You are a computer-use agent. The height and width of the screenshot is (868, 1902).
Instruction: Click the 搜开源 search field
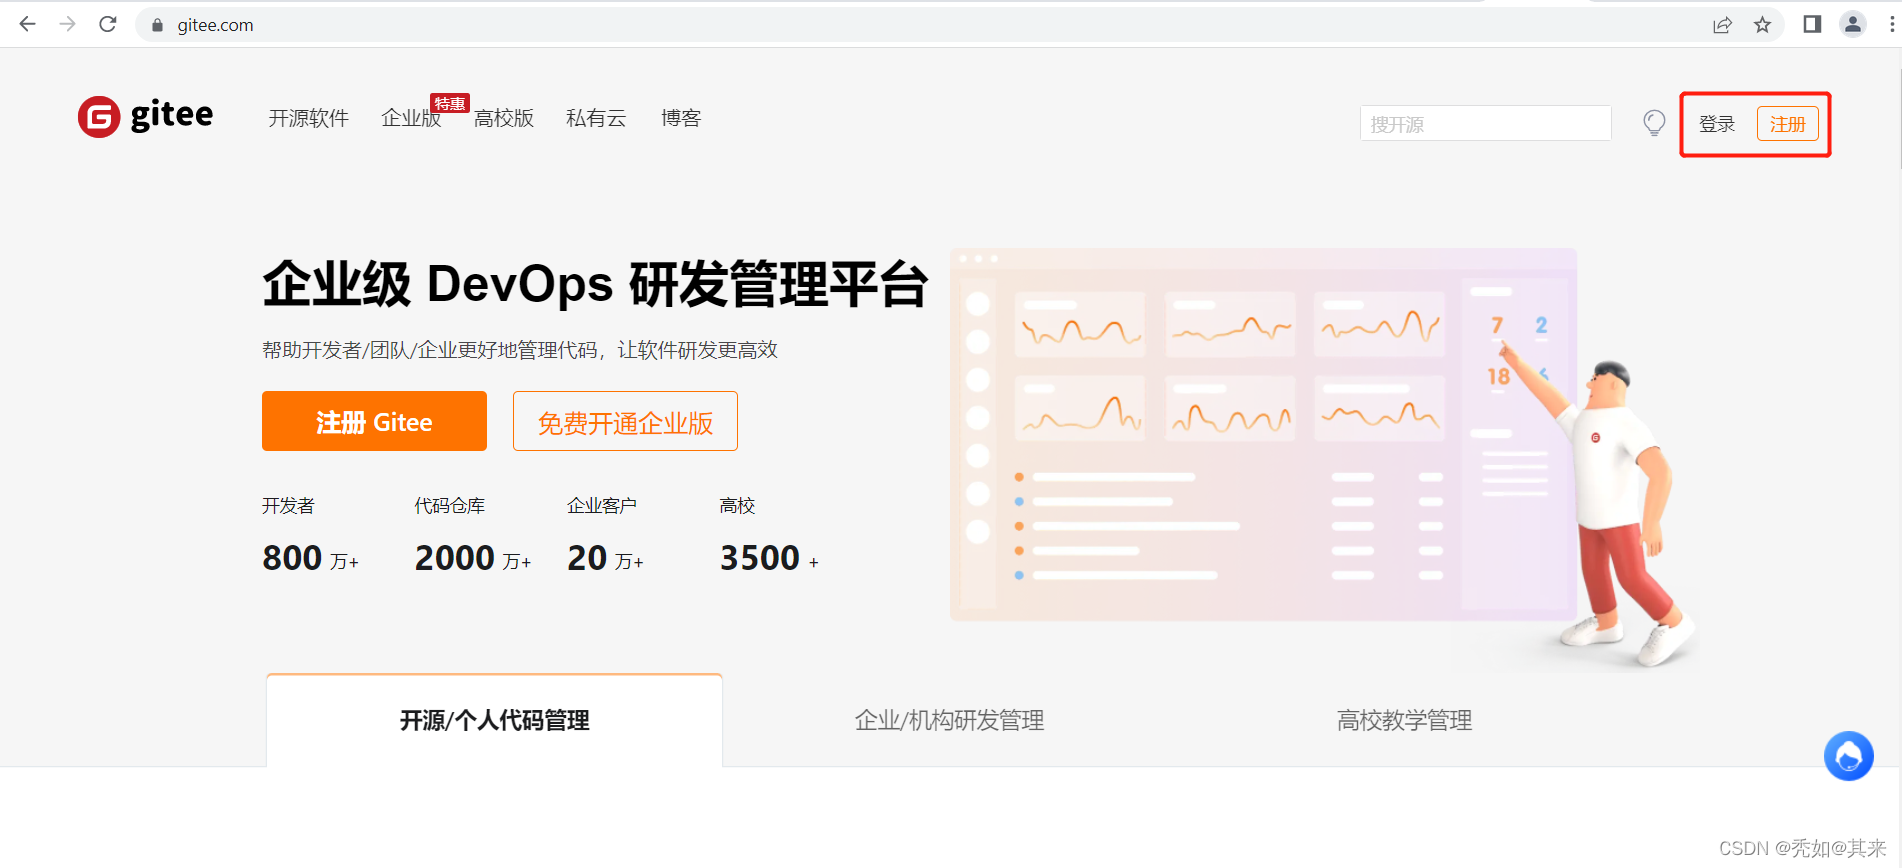pyautogui.click(x=1485, y=123)
